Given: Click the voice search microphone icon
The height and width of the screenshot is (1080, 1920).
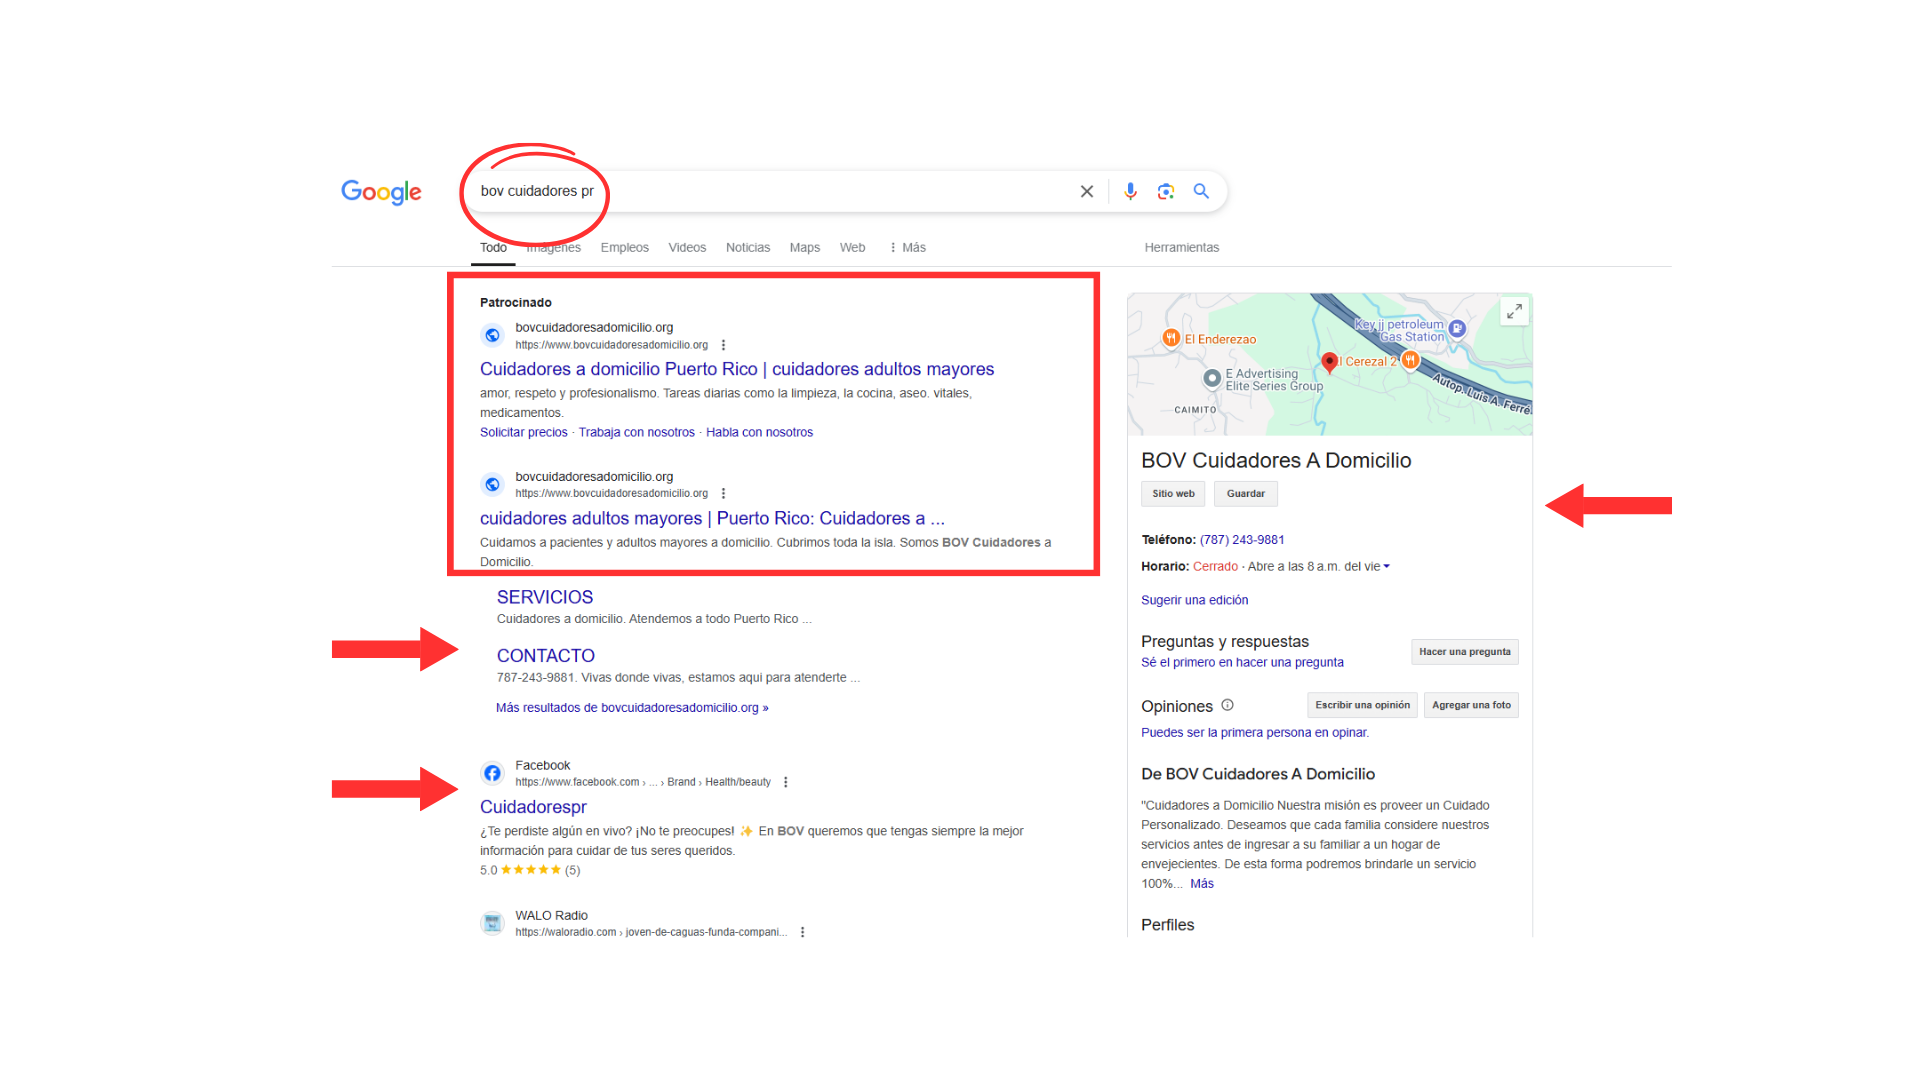Looking at the screenshot, I should click(x=1130, y=191).
